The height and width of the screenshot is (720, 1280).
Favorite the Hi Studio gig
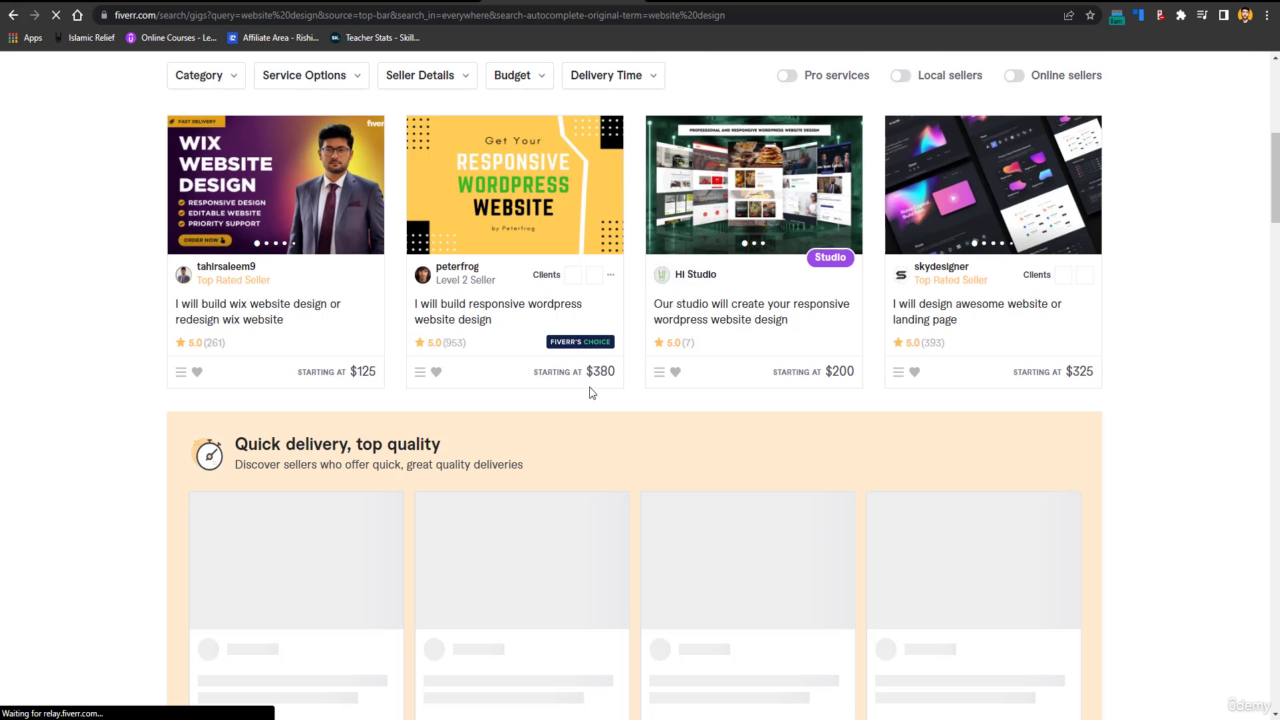pos(675,372)
